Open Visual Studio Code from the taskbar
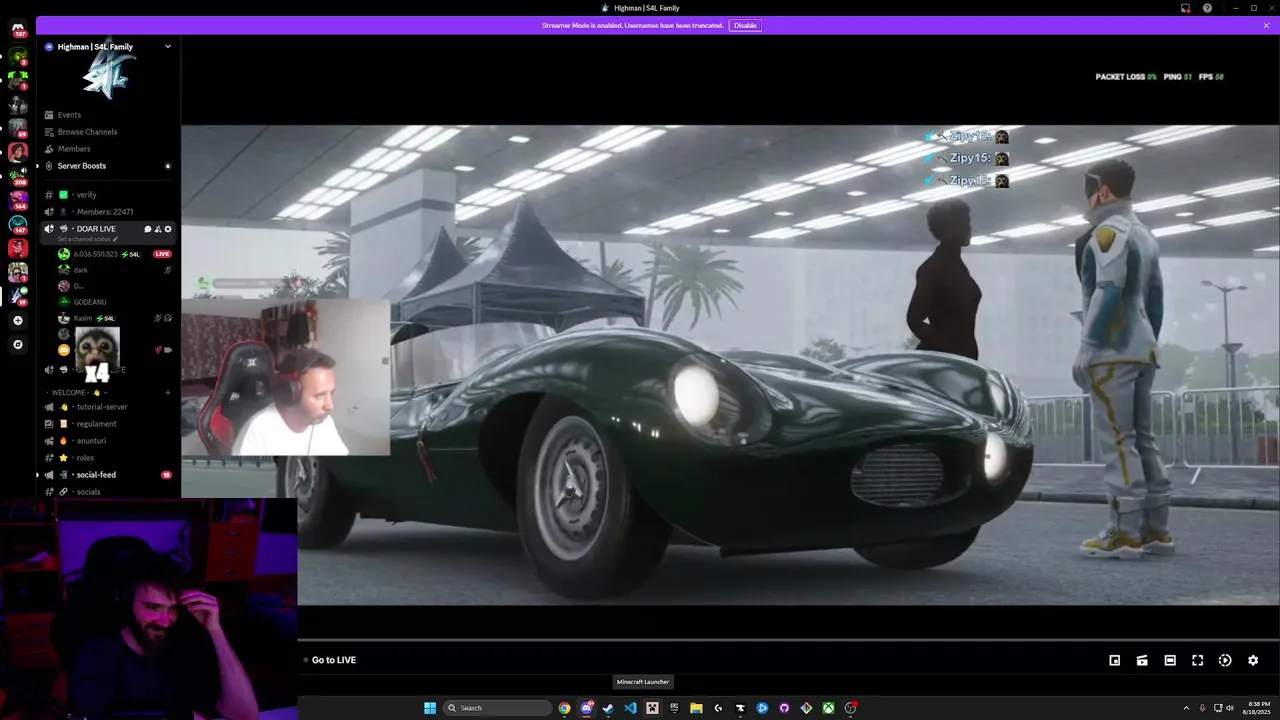Image resolution: width=1280 pixels, height=720 pixels. point(630,708)
